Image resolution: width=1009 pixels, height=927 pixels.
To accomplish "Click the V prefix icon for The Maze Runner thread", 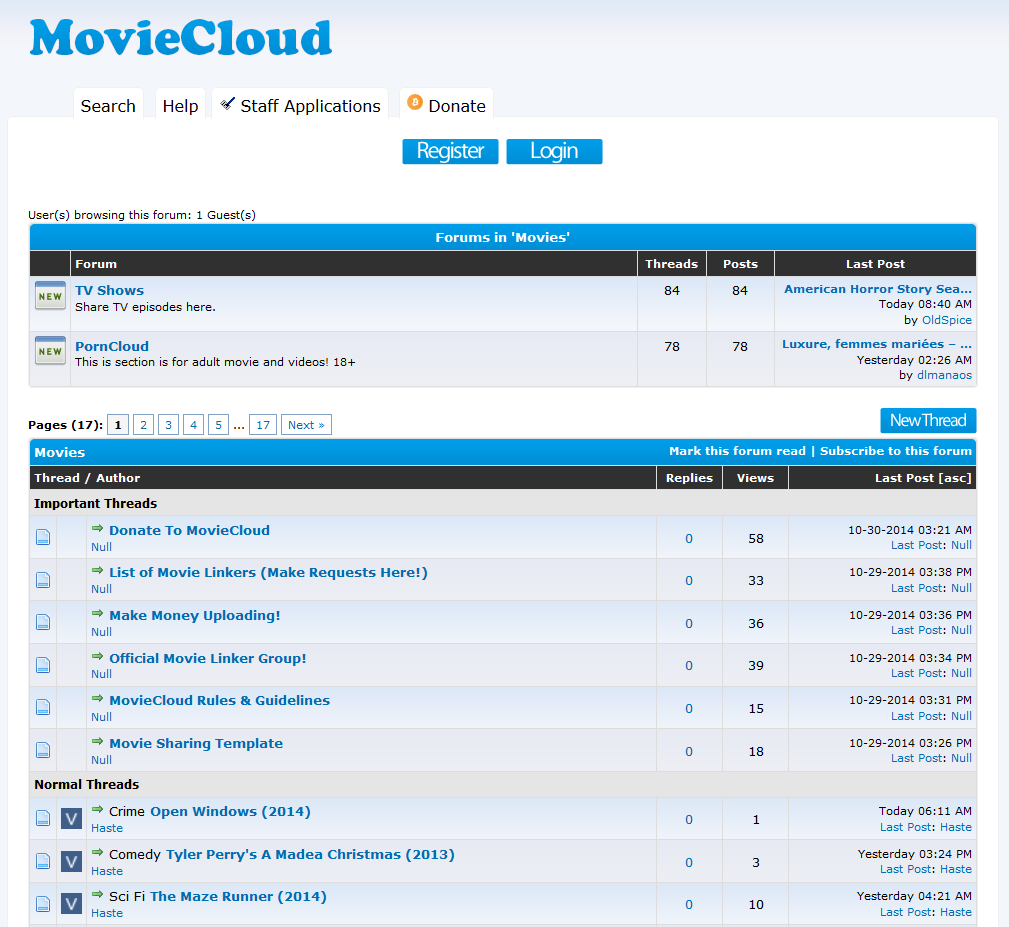I will [x=71, y=904].
